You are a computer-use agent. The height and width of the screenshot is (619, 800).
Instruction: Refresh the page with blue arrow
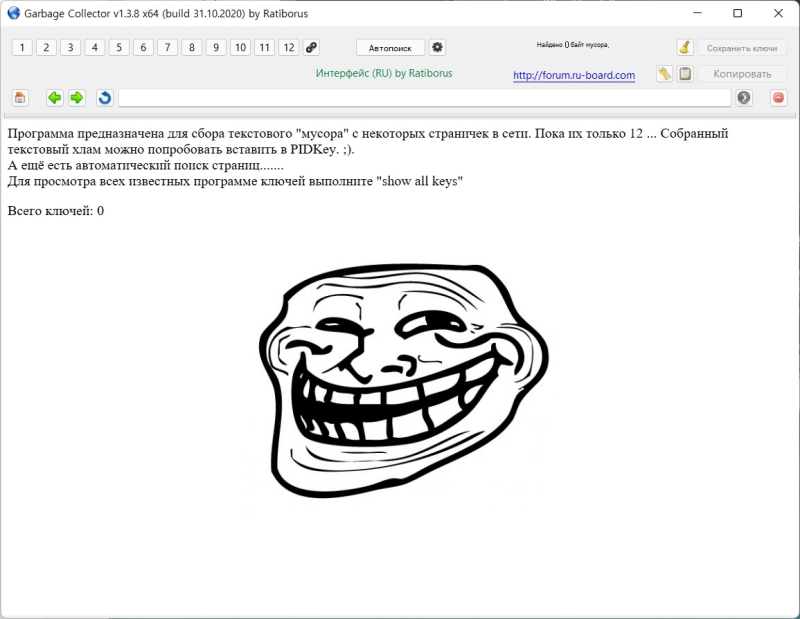(105, 97)
